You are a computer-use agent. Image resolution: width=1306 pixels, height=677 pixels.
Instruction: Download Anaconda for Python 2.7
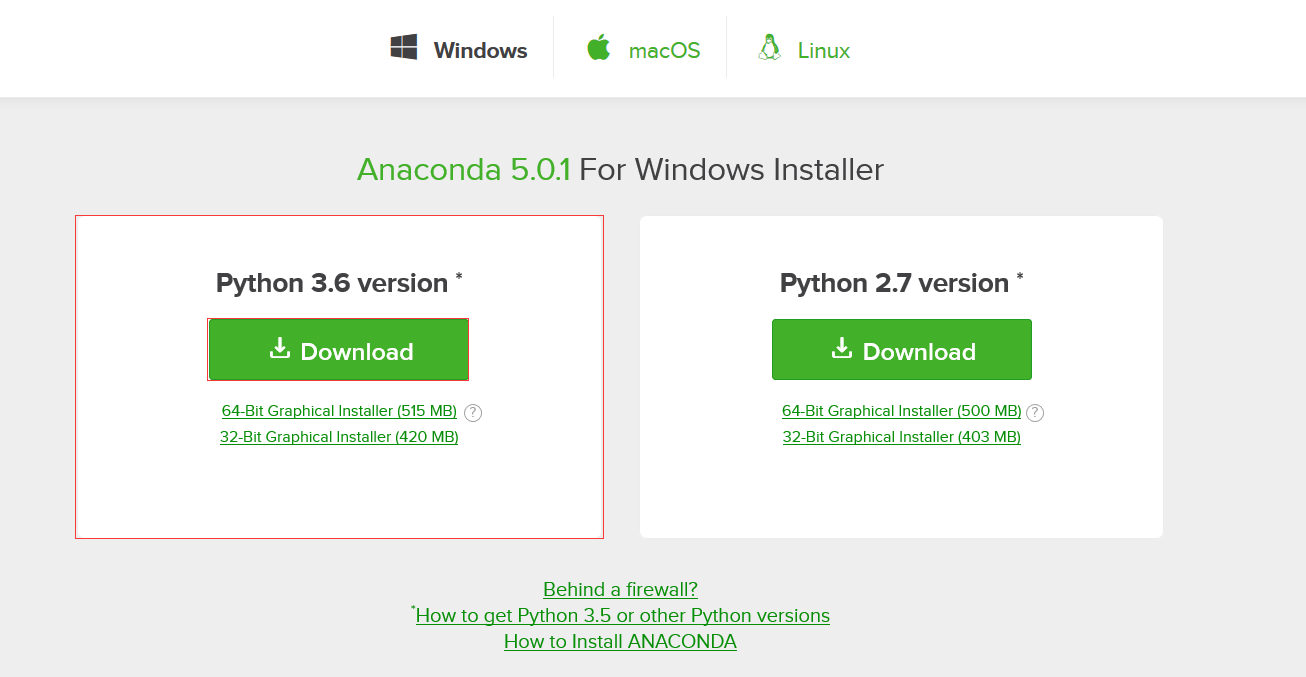tap(901, 350)
